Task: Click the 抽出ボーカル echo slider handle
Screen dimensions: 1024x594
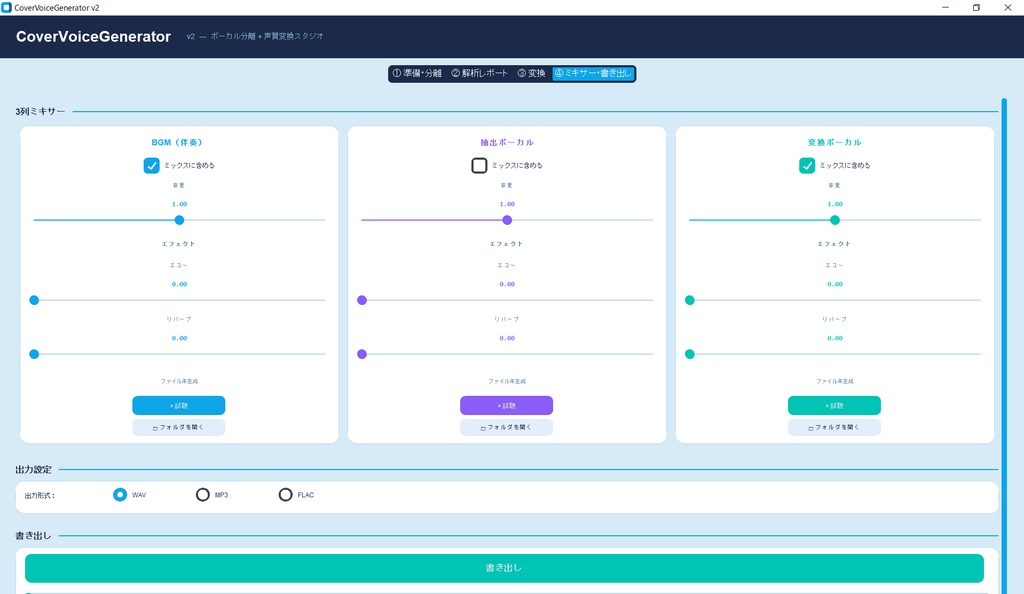Action: (x=362, y=300)
